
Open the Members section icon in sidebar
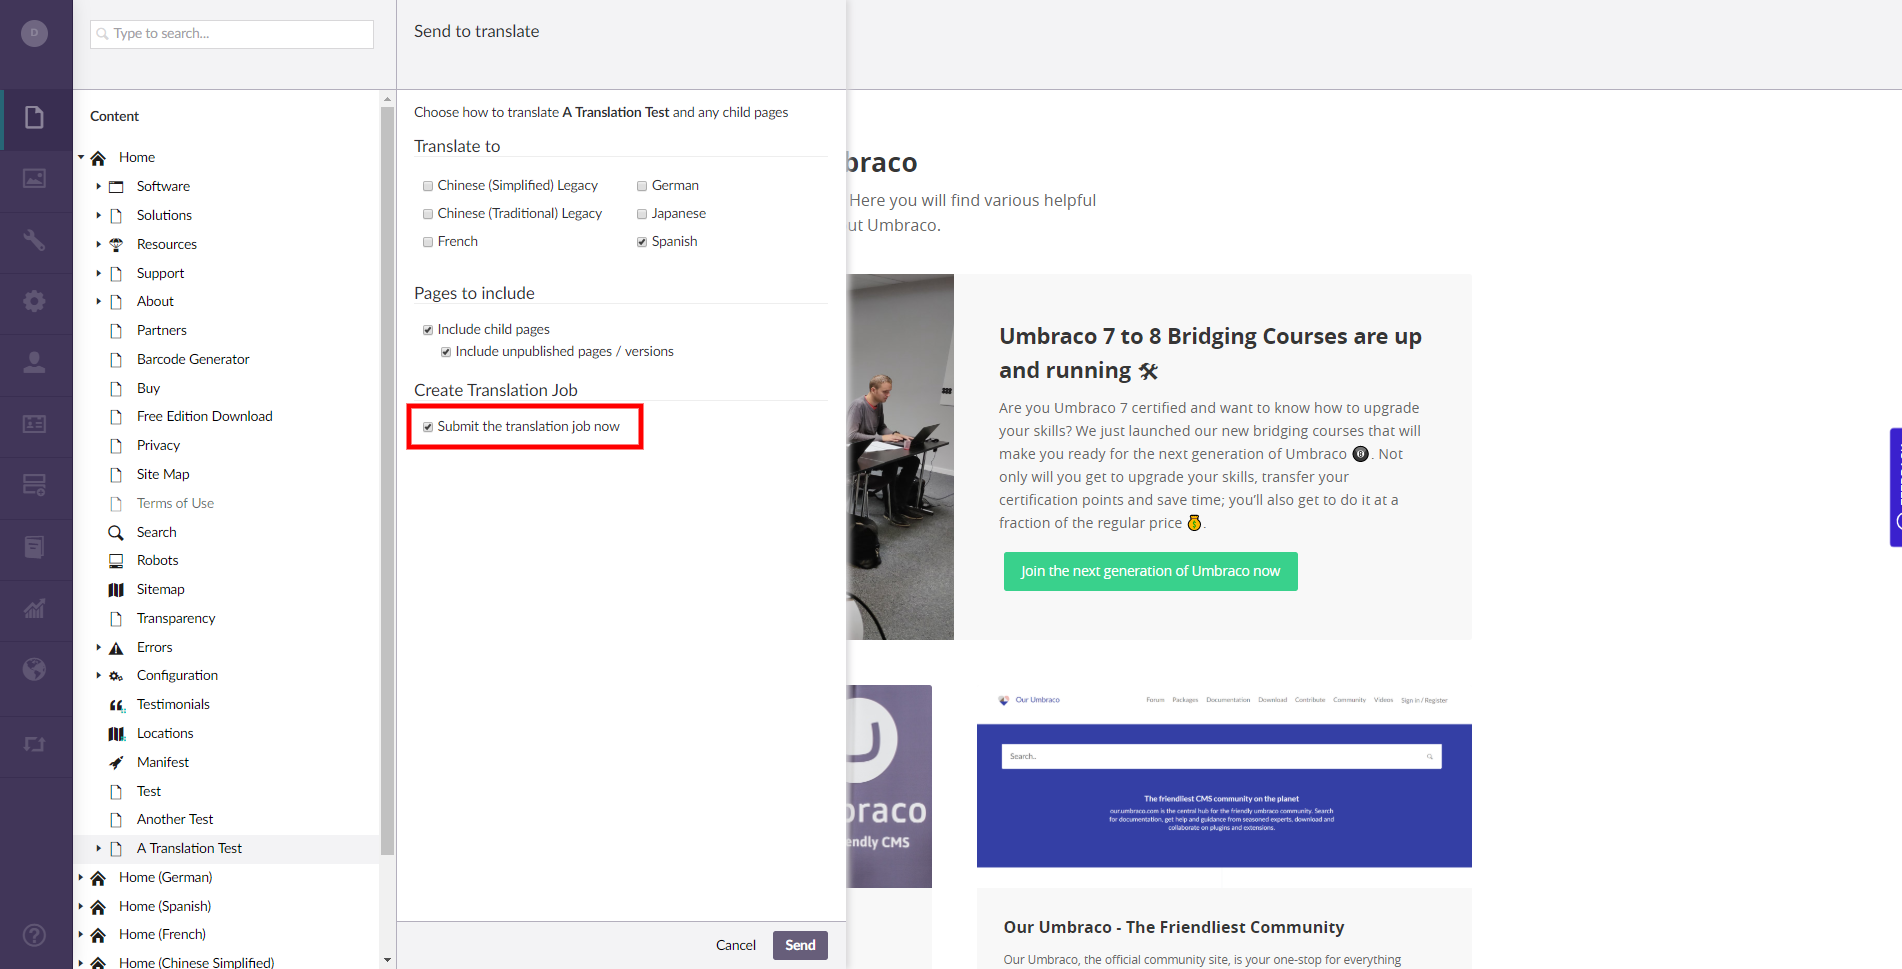[34, 424]
